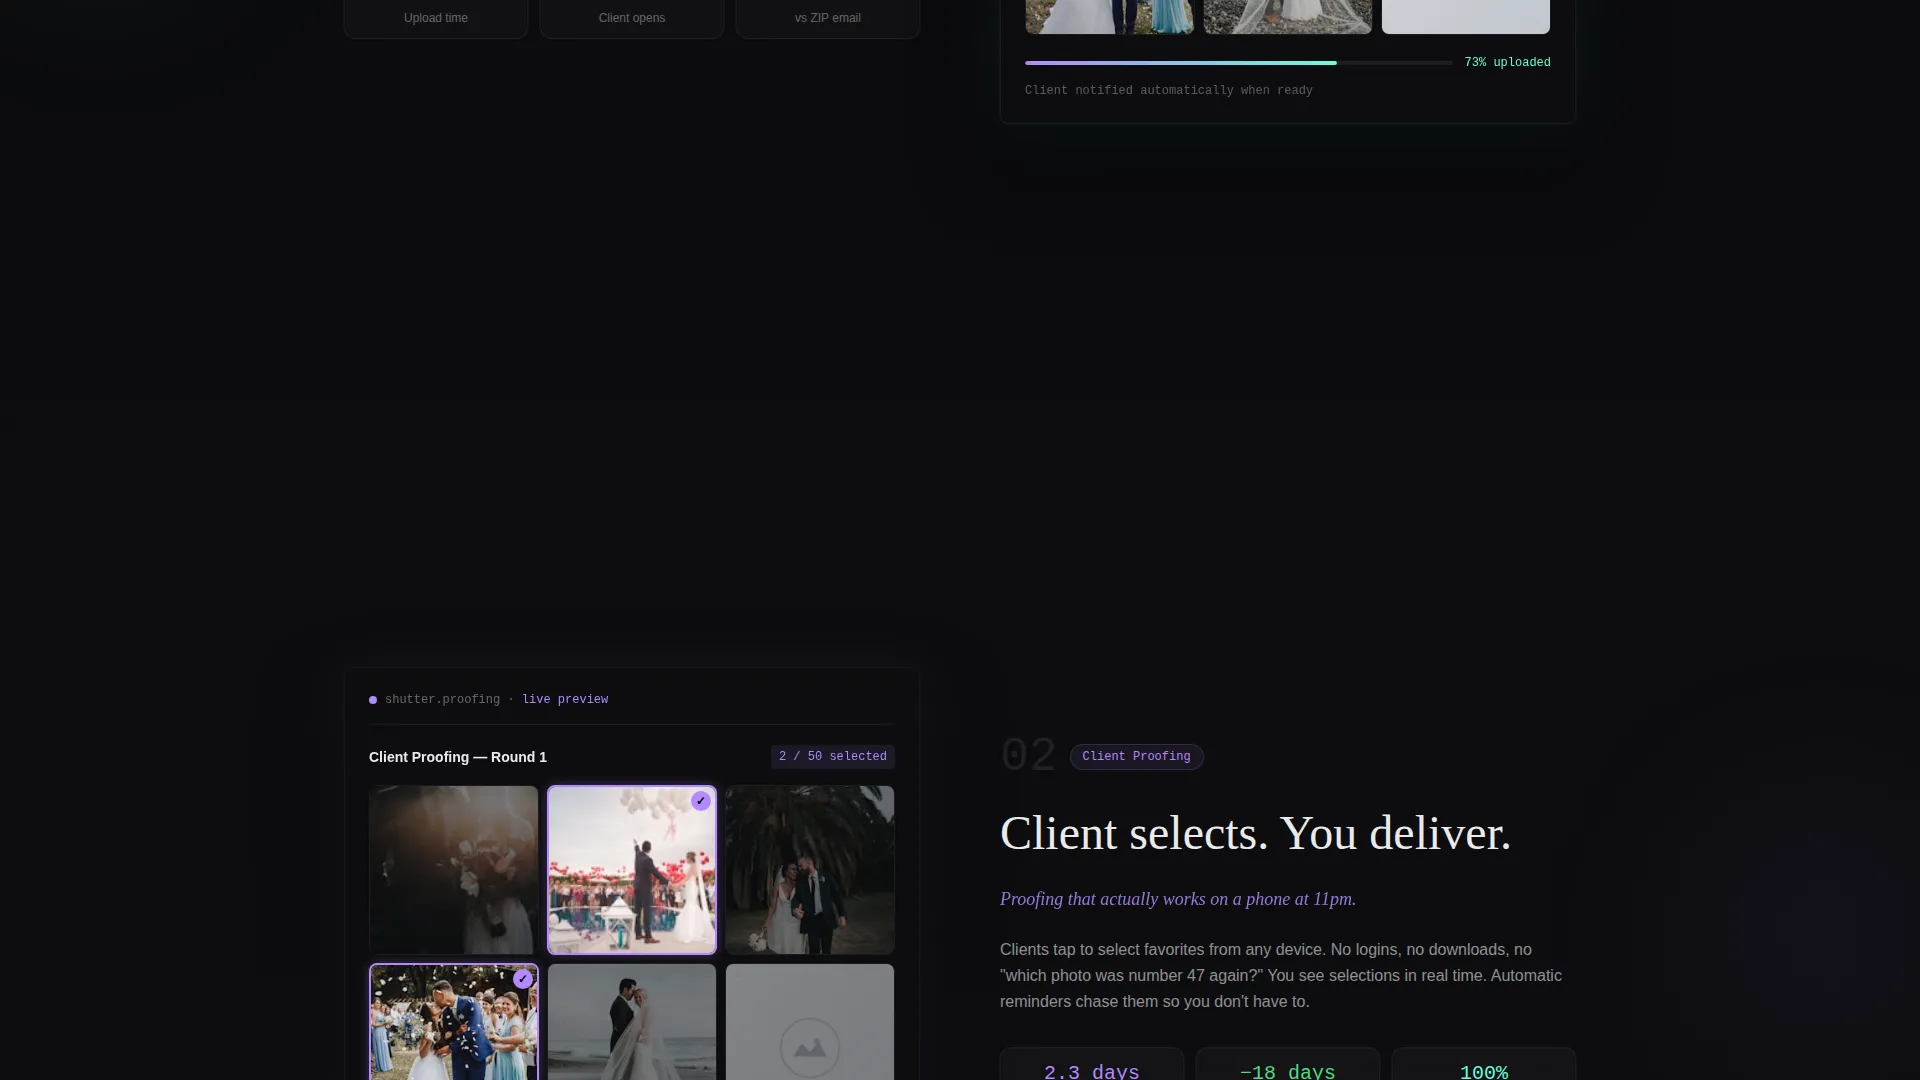1920x1080 pixels.
Task: Click the 2 / 50 selected badge
Action: (x=833, y=757)
